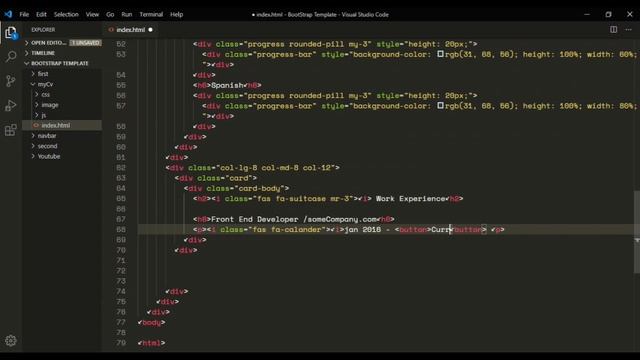Viewport: 640px width, 360px height.
Task: Click line number 68 in the gutter
Action: (x=121, y=229)
